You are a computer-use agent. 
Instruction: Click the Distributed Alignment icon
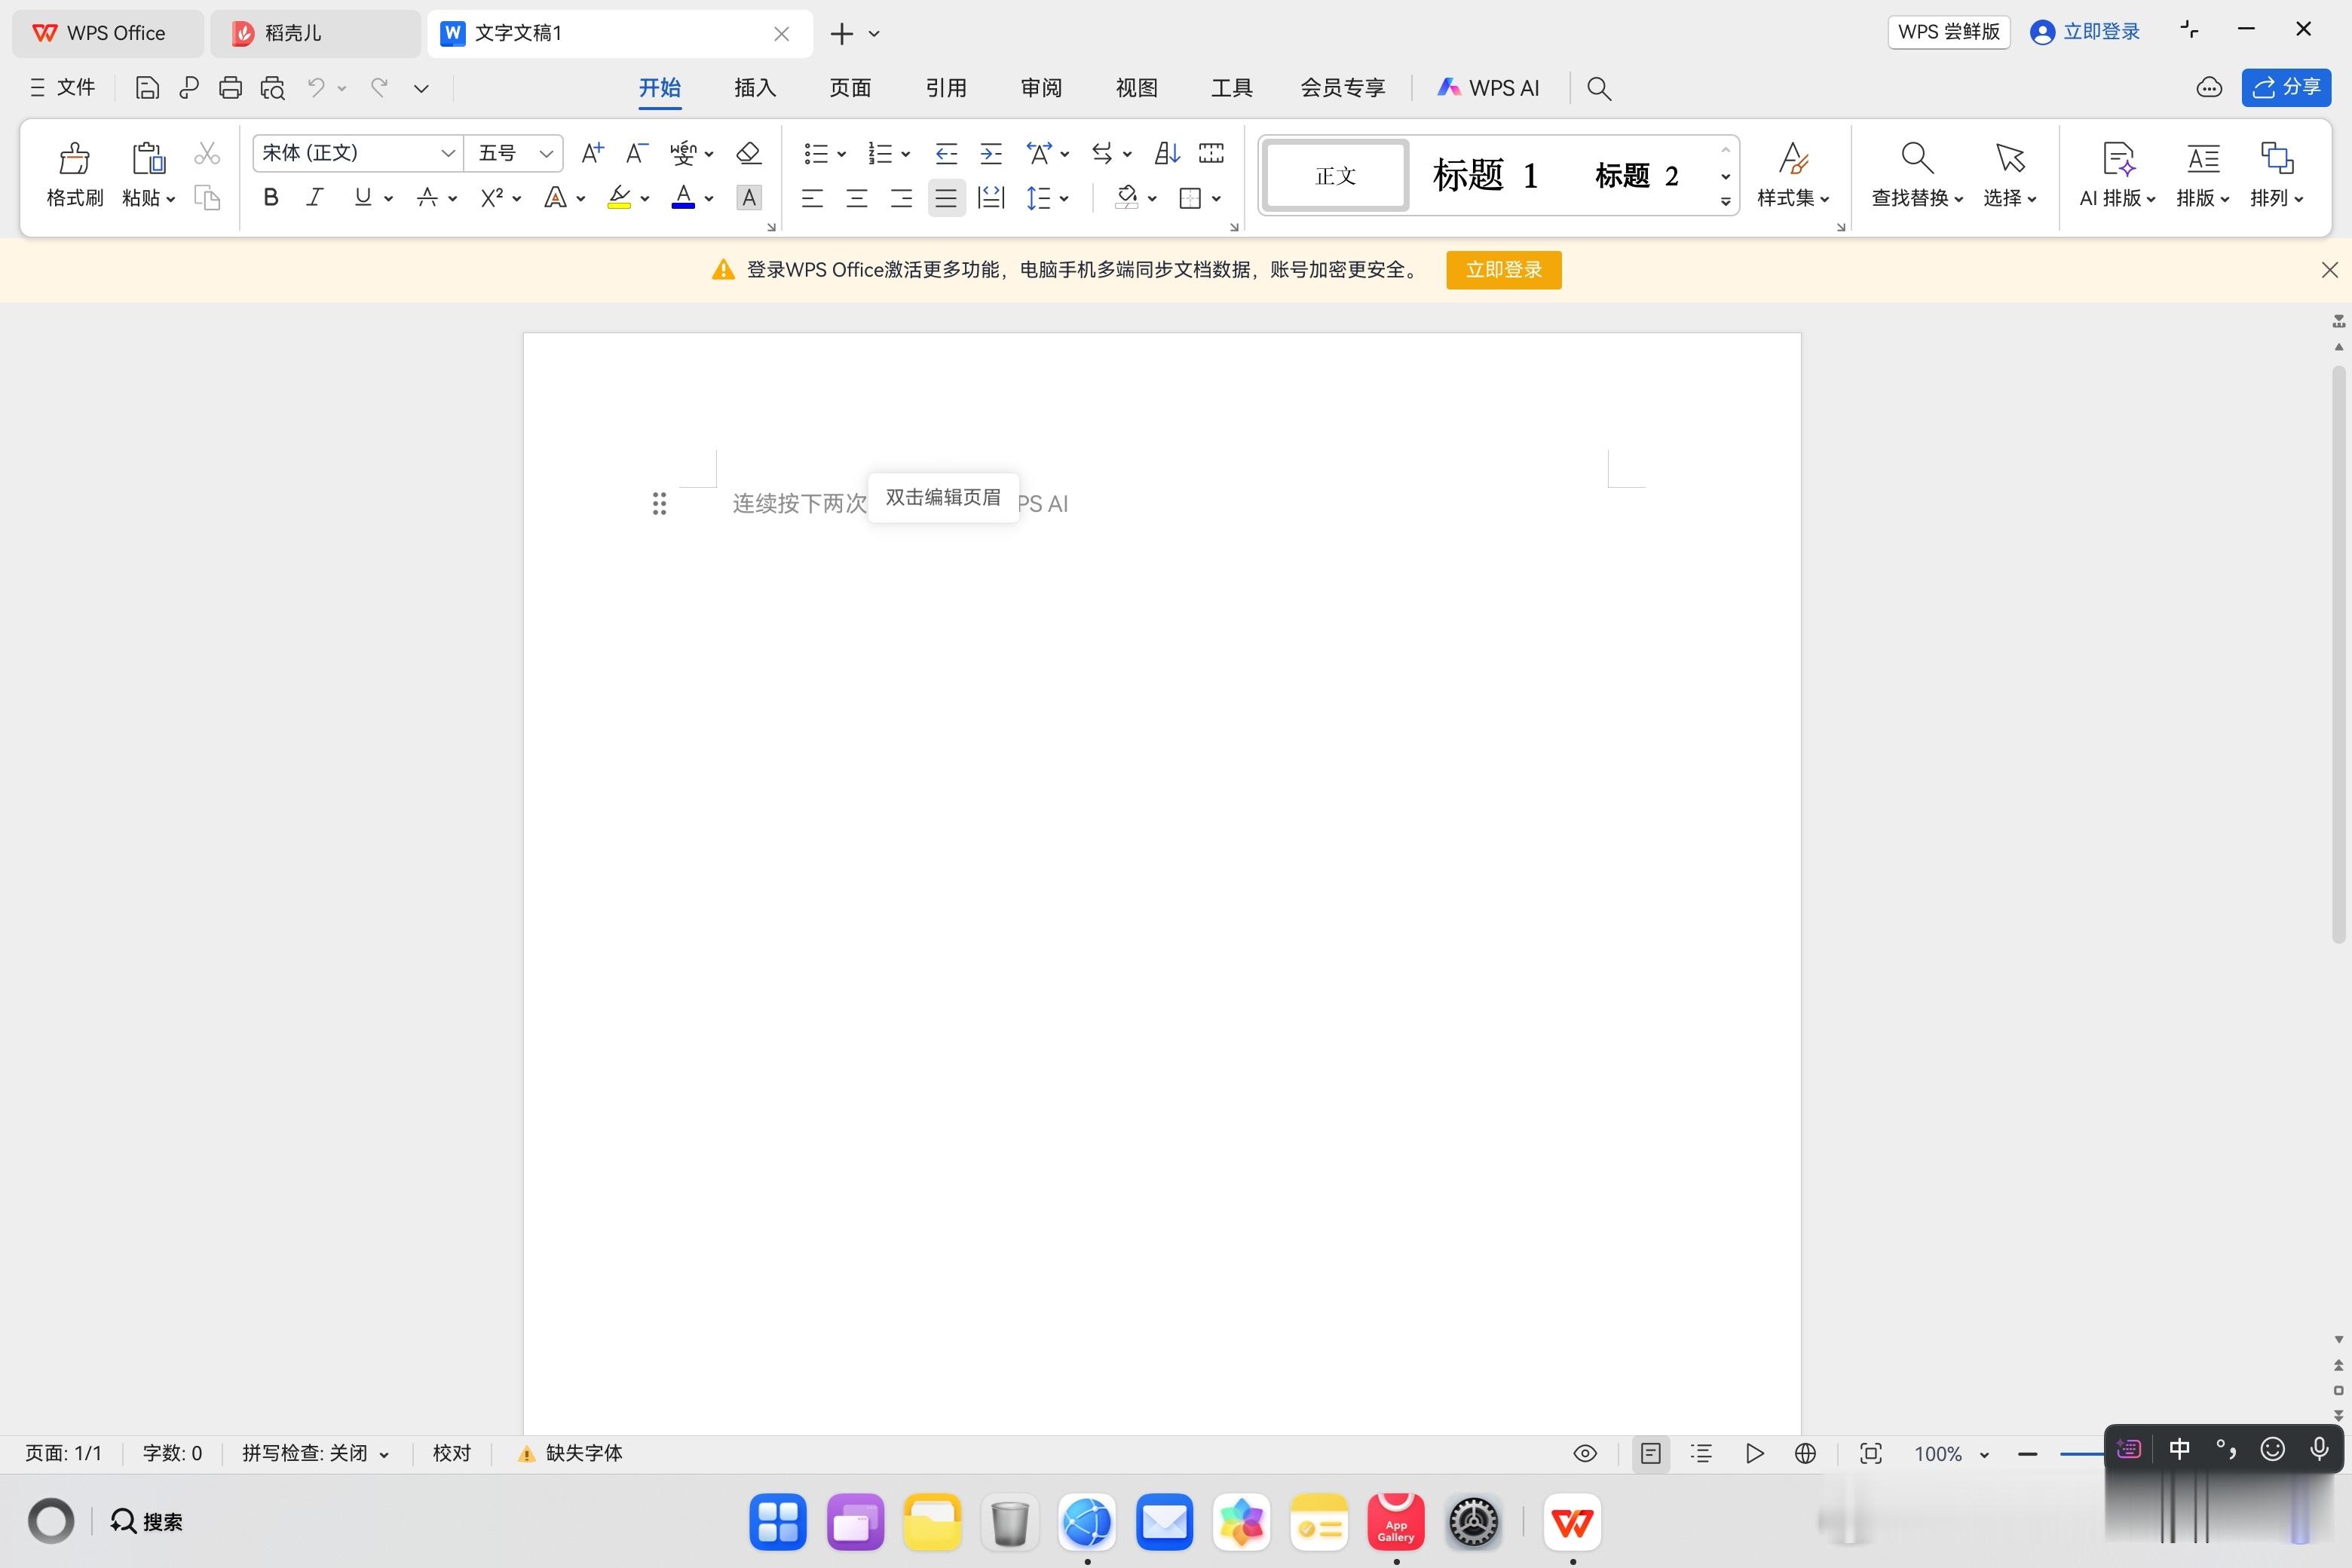click(990, 198)
